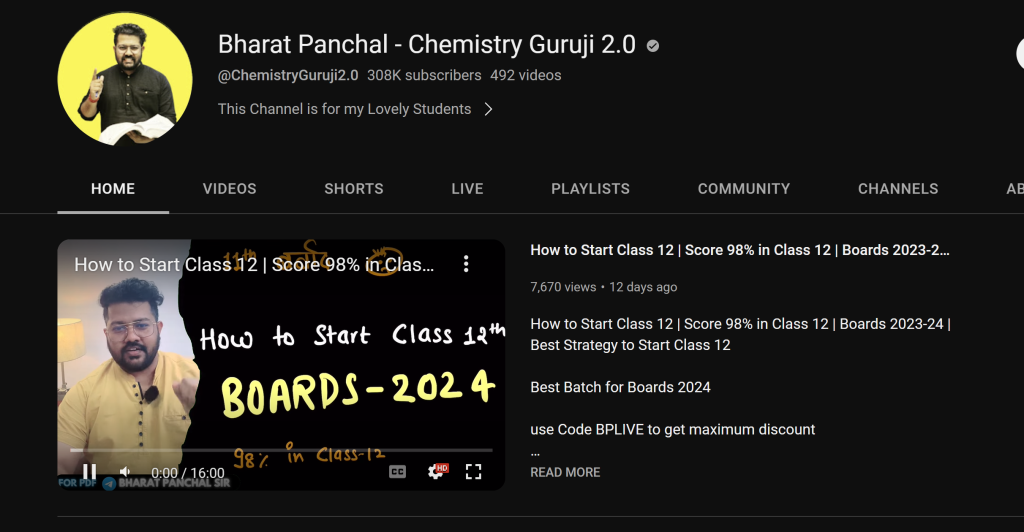Viewport: 1024px width, 532px height.
Task: Go to the PLAYLISTS tab
Action: [x=590, y=189]
